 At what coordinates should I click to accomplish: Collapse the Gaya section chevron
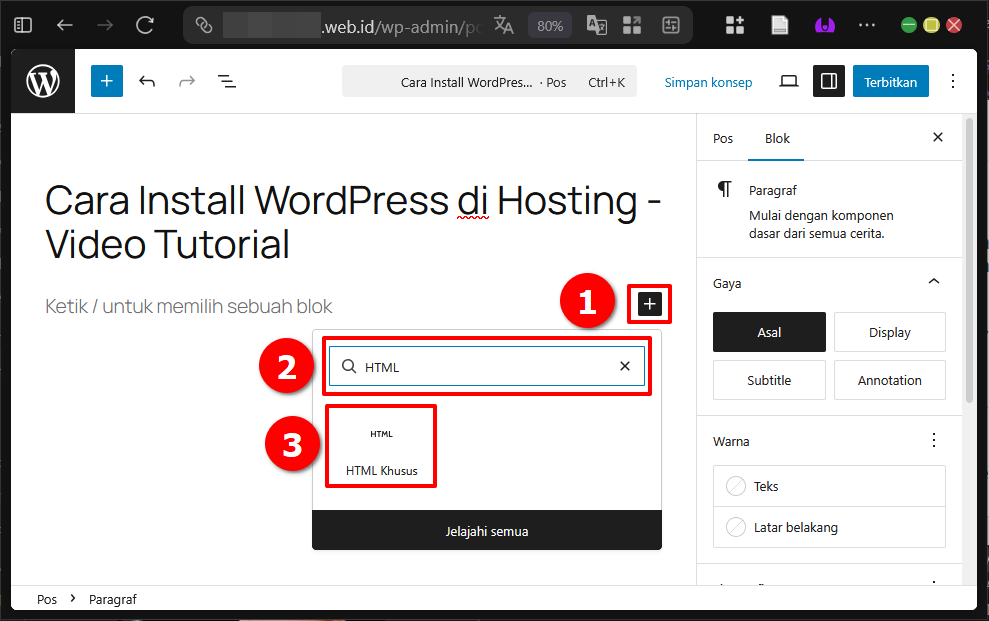click(x=934, y=281)
